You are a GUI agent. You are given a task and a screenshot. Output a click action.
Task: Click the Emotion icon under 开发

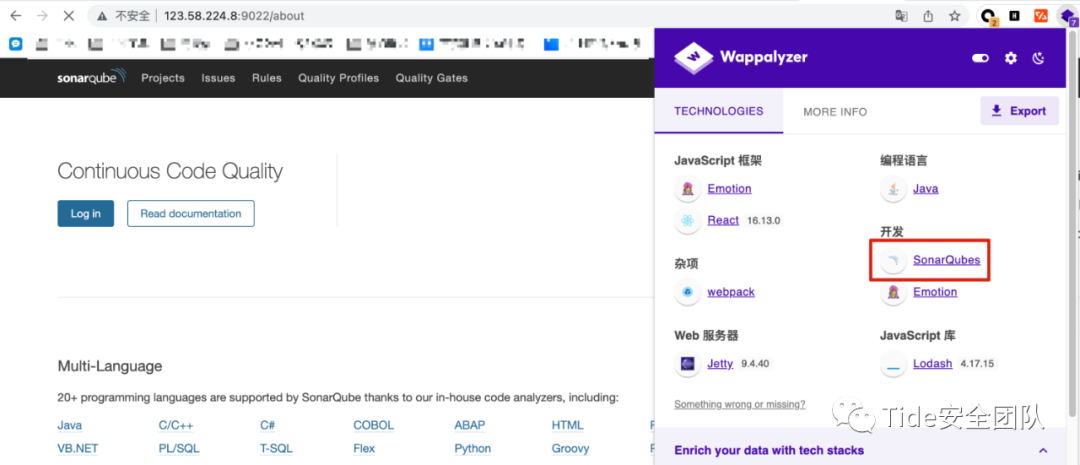pyautogui.click(x=893, y=292)
